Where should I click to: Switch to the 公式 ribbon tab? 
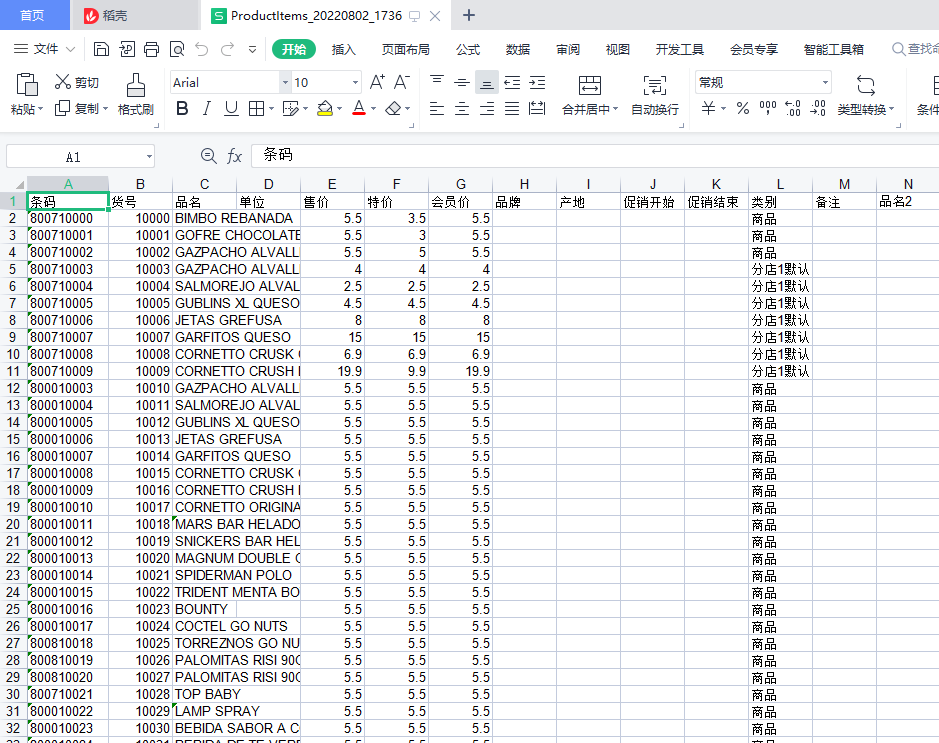click(468, 49)
